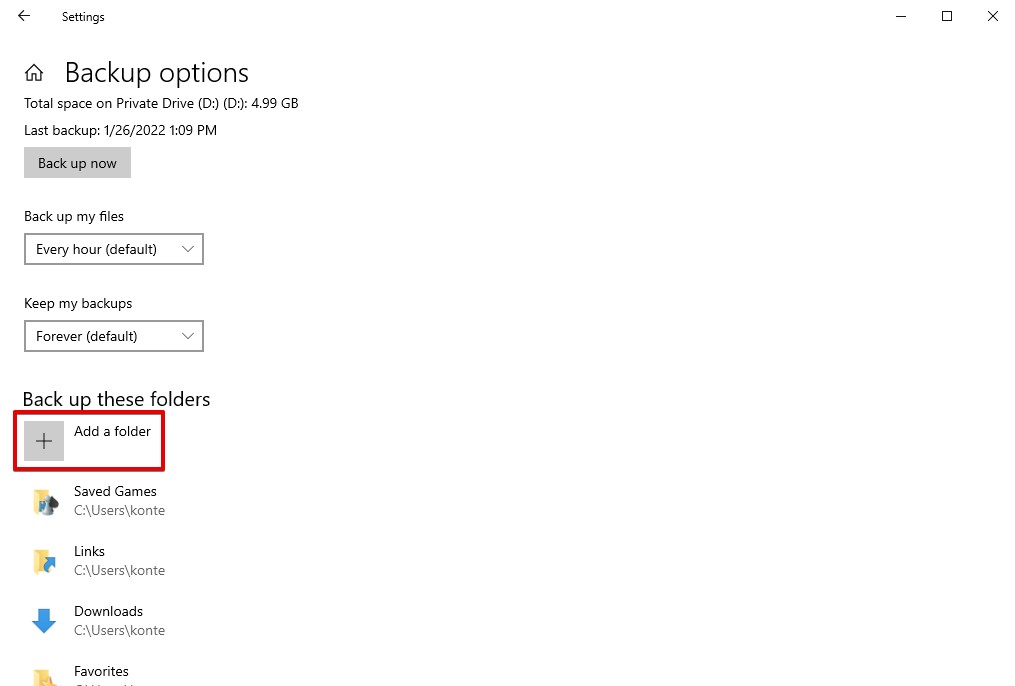The height and width of the screenshot is (686, 1015).
Task: Click the back arrow in Settings
Action: pyautogui.click(x=24, y=16)
